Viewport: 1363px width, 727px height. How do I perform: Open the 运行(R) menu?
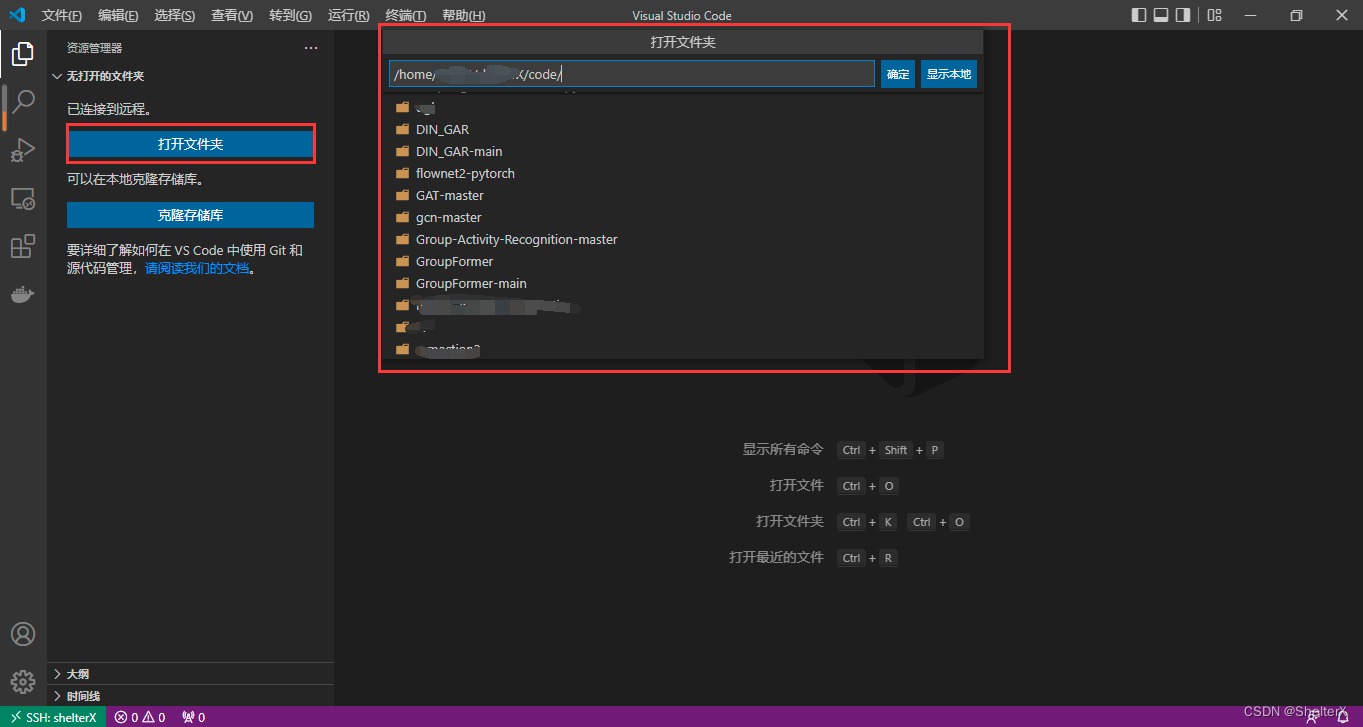348,16
